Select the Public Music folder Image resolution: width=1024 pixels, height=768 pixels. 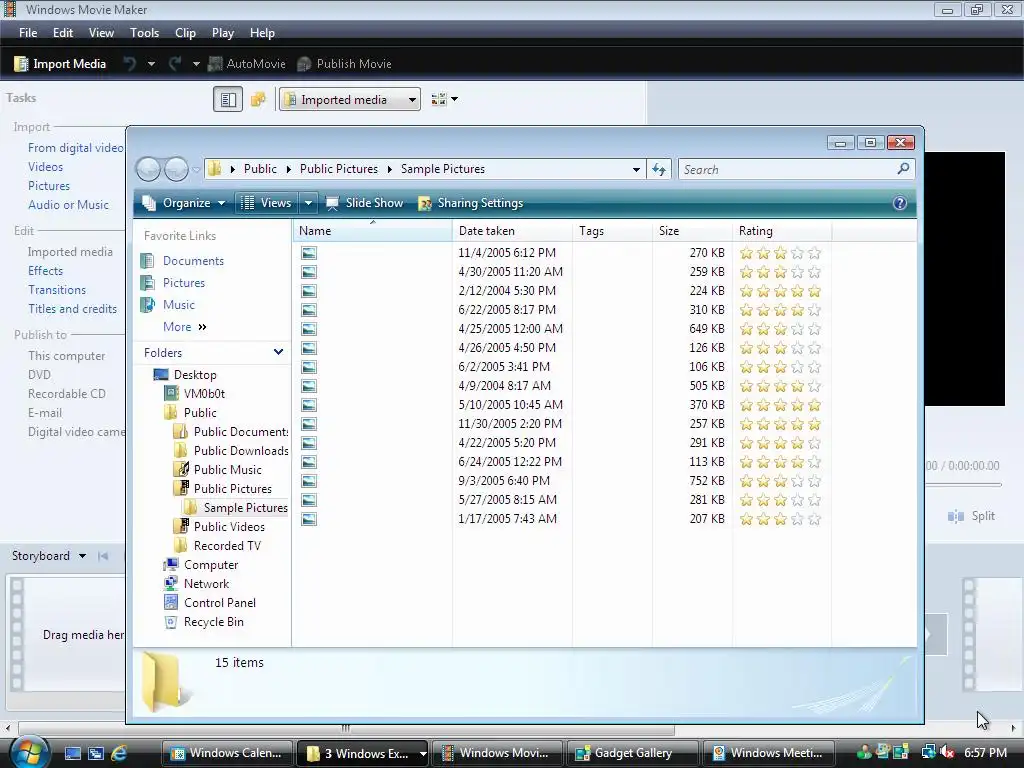[227, 470]
